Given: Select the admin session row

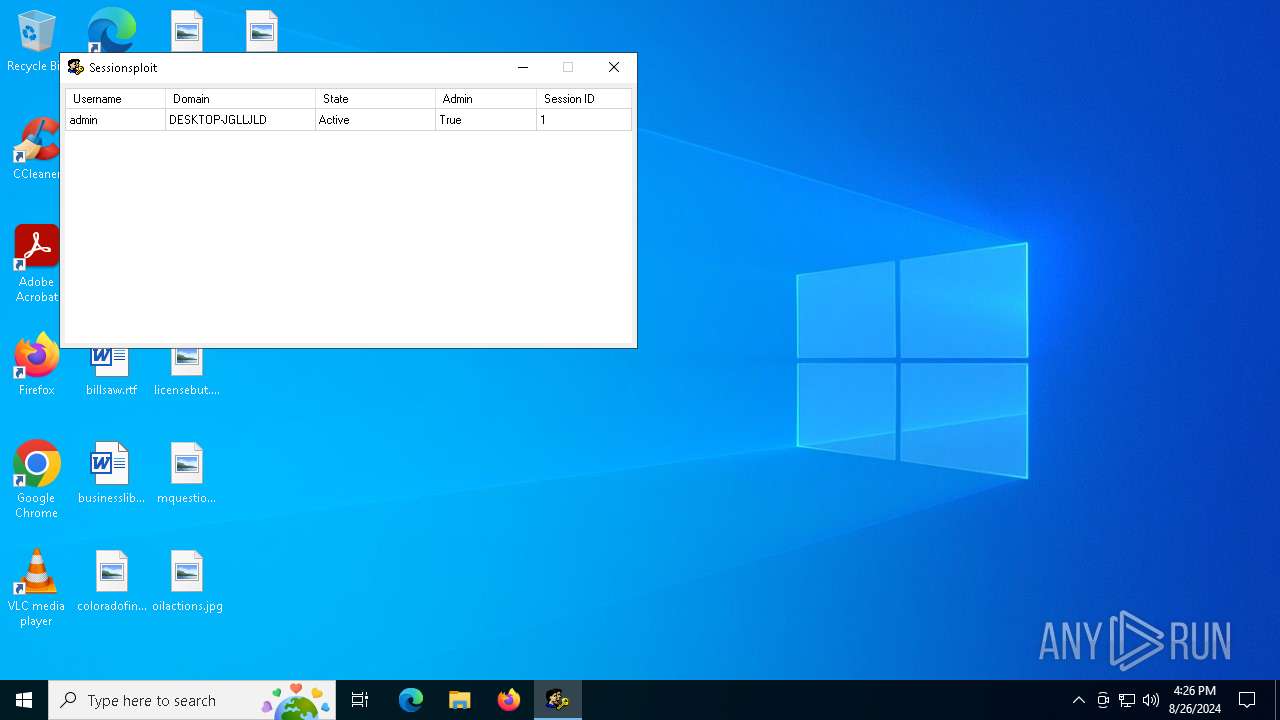Looking at the screenshot, I should tap(348, 120).
